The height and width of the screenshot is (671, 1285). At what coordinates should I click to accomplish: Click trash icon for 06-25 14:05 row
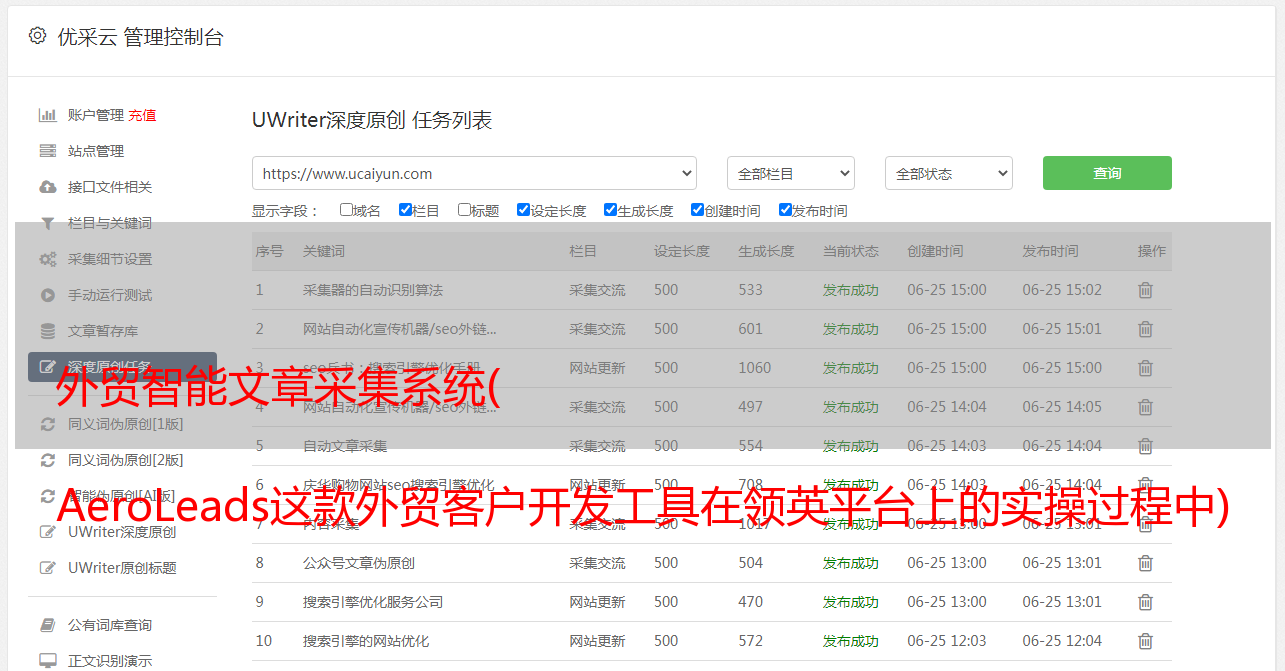tap(1145, 407)
